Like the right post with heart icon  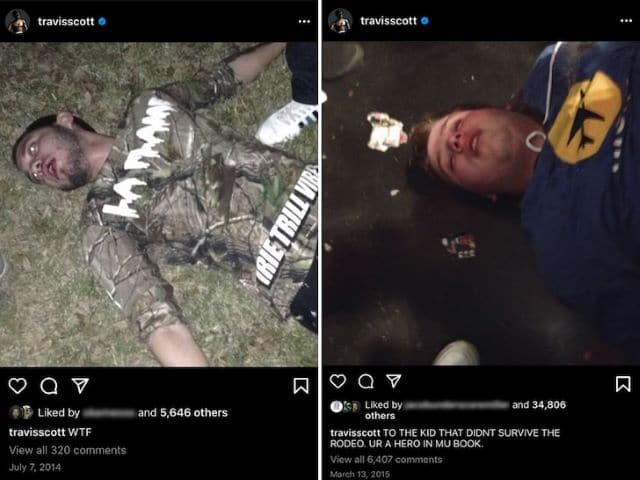click(x=338, y=381)
